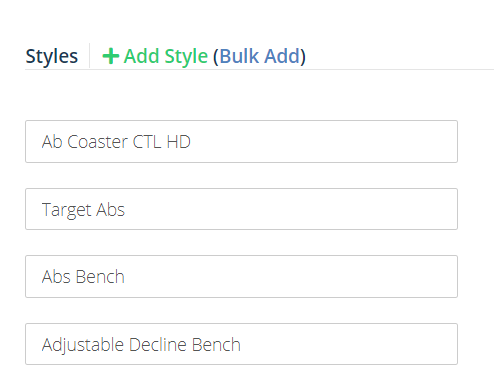Place cursor after 'Decline Bench' text

point(241,344)
